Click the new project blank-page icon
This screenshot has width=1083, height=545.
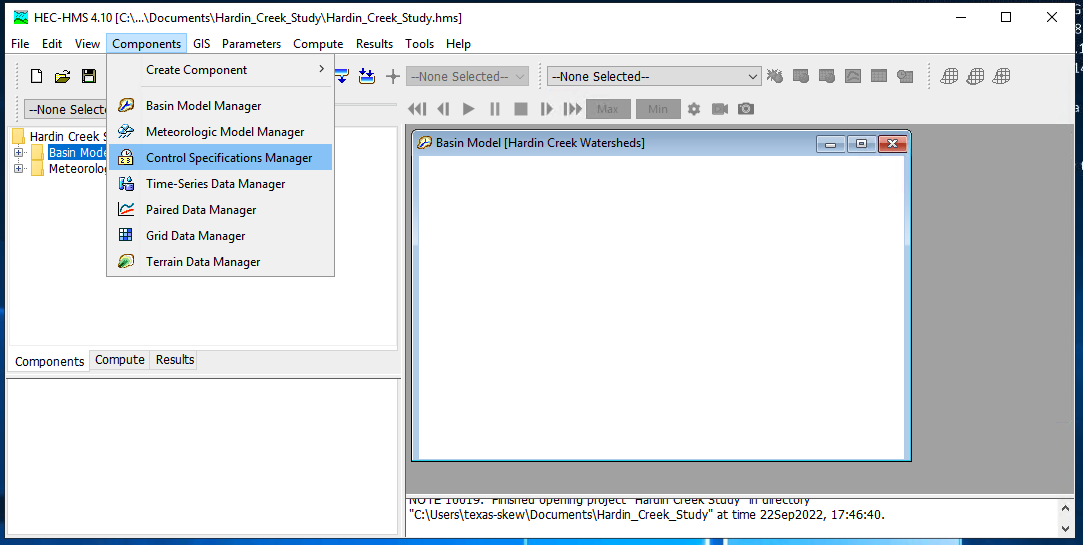[37, 77]
